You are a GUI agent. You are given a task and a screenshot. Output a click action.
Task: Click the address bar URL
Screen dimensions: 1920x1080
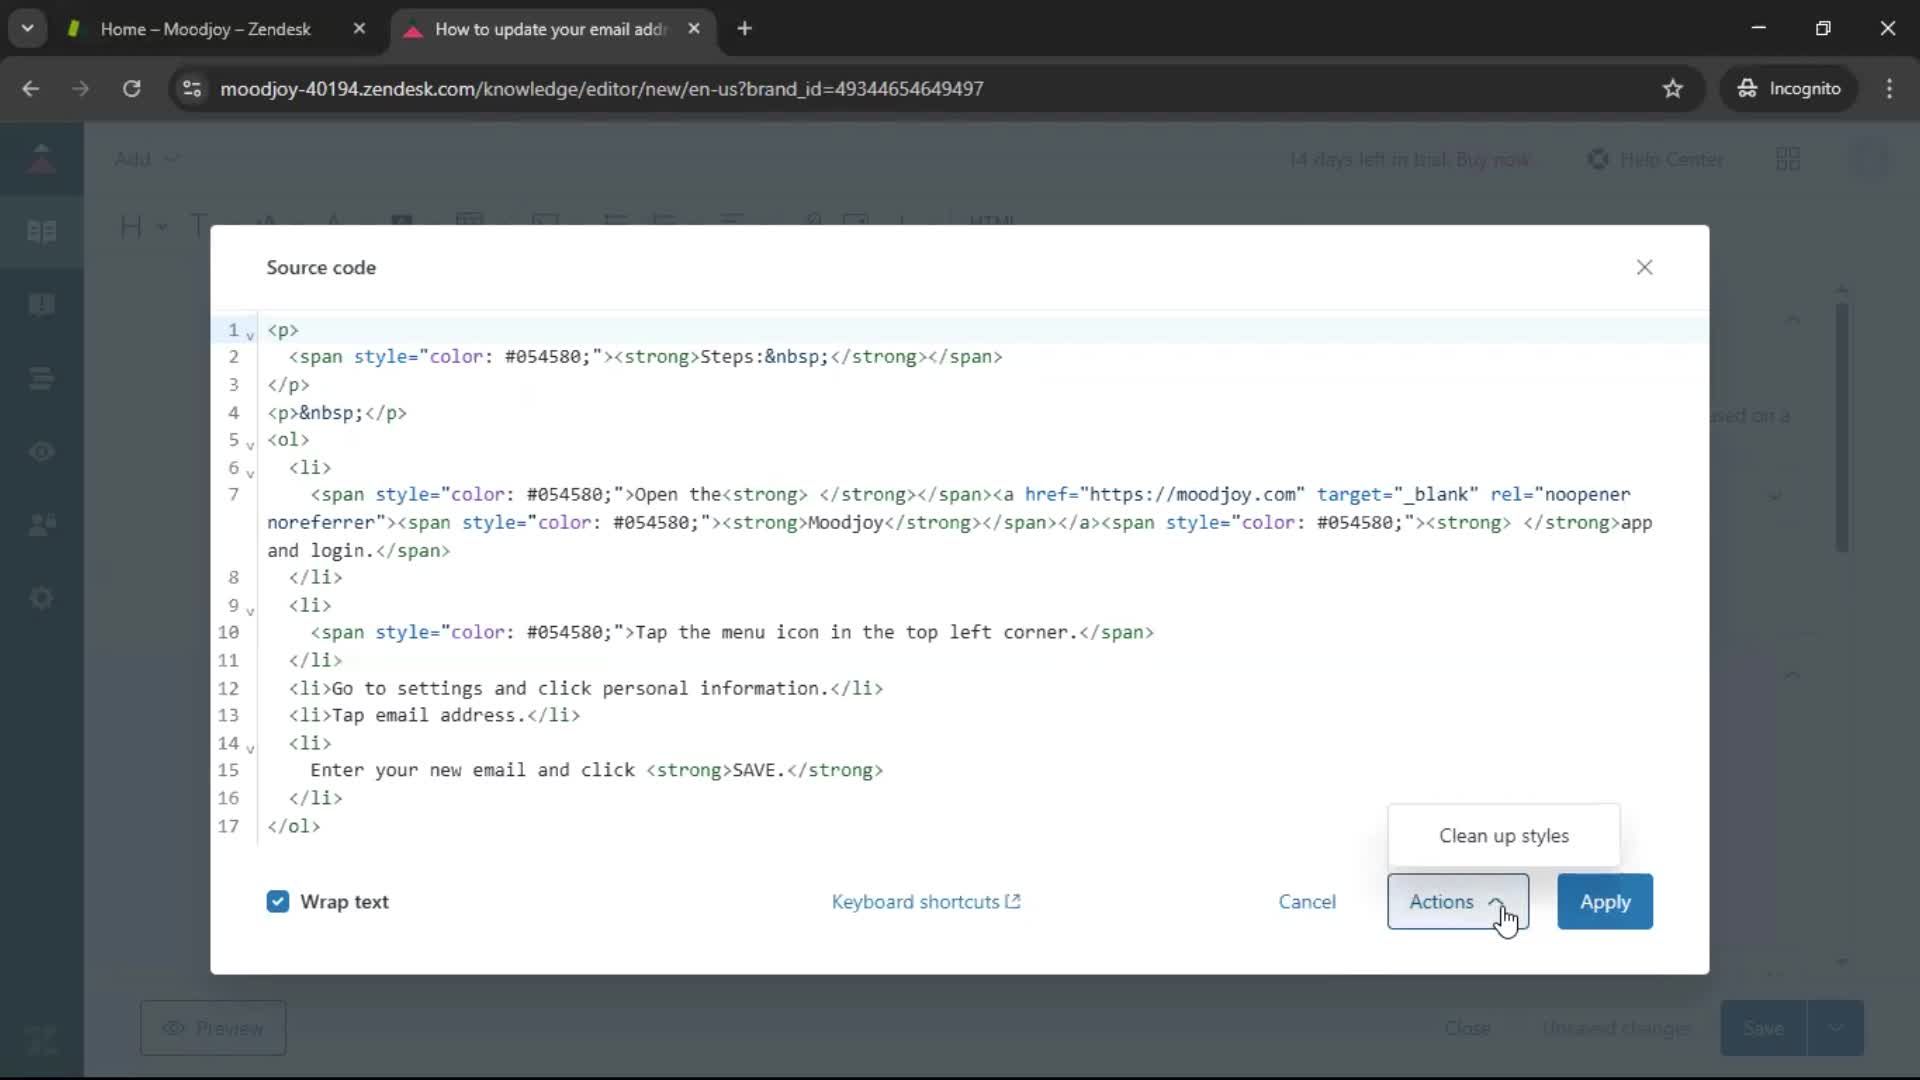(x=602, y=89)
